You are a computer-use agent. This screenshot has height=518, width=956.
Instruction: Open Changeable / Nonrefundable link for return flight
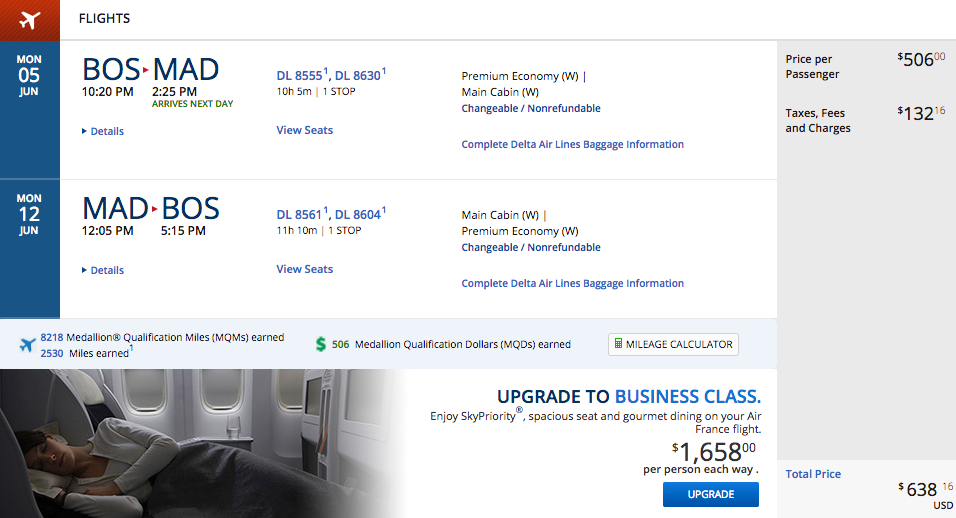[x=531, y=247]
